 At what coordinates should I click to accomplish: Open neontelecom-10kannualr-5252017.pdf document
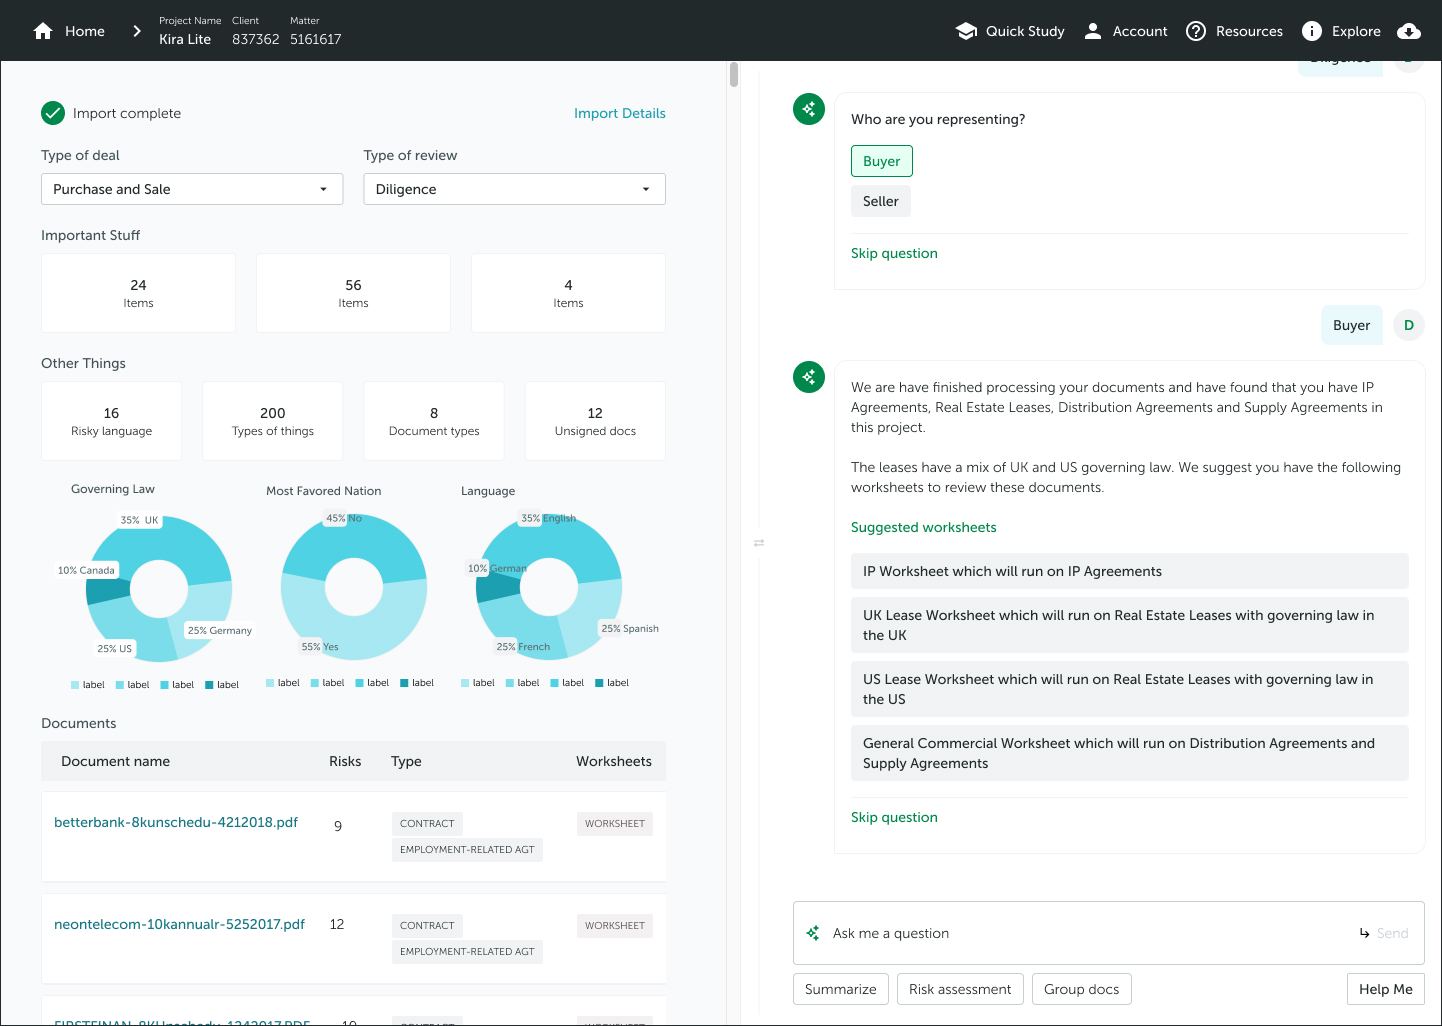(x=179, y=924)
